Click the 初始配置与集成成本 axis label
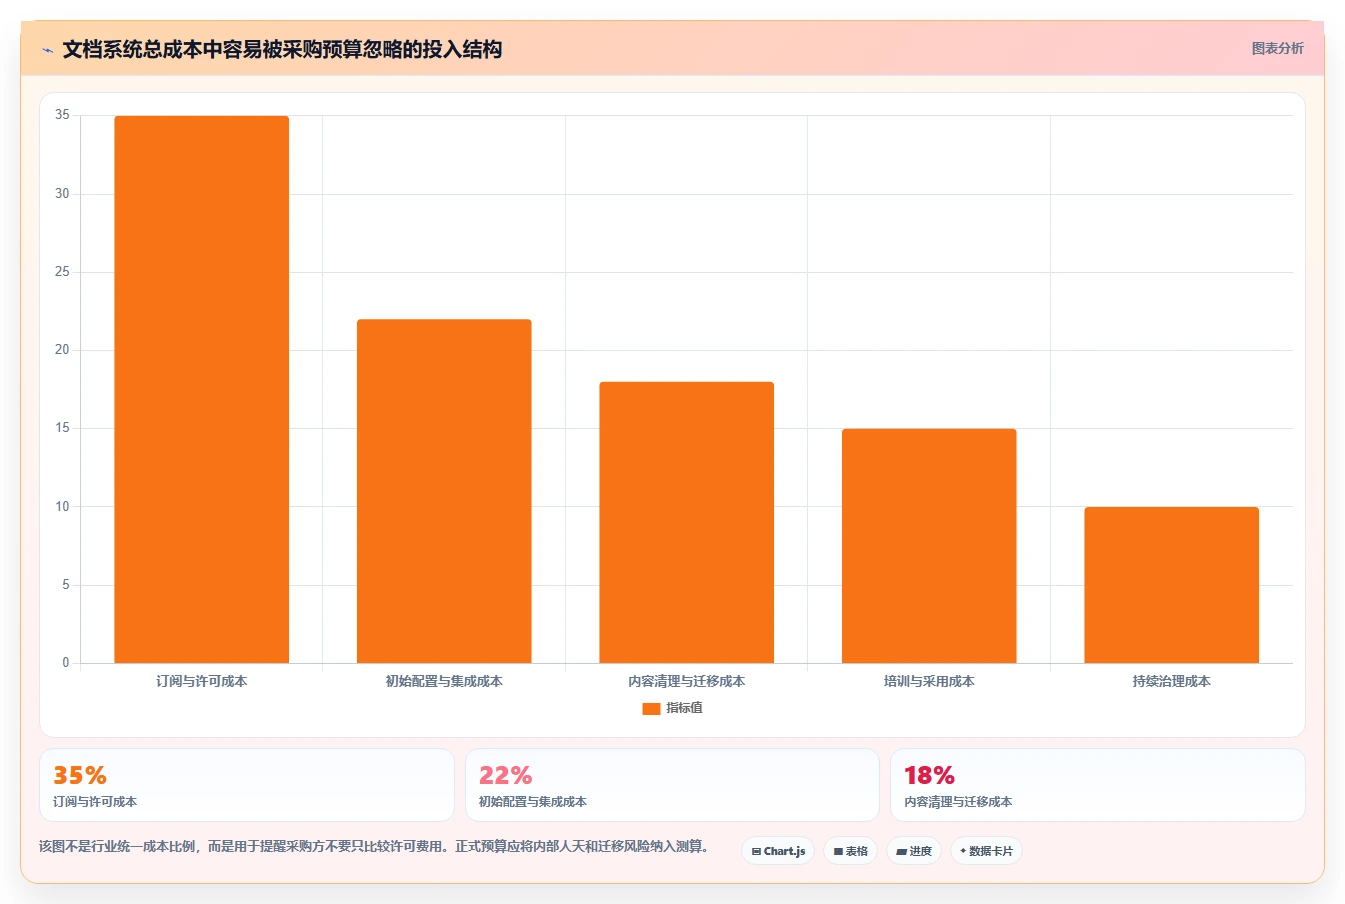Viewport: 1345px width, 904px height. tap(444, 681)
